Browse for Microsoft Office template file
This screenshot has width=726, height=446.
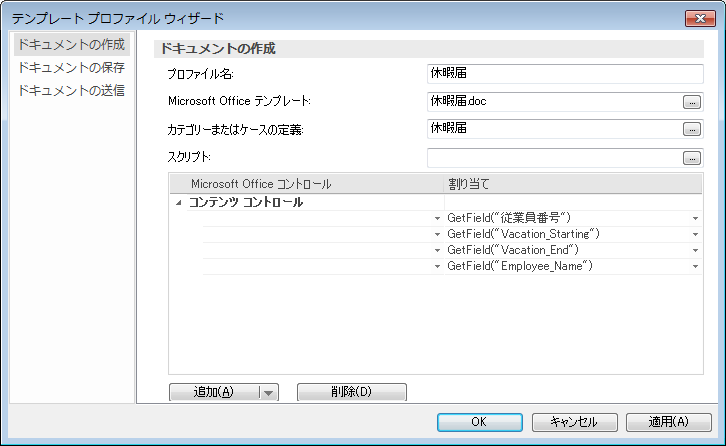click(692, 102)
